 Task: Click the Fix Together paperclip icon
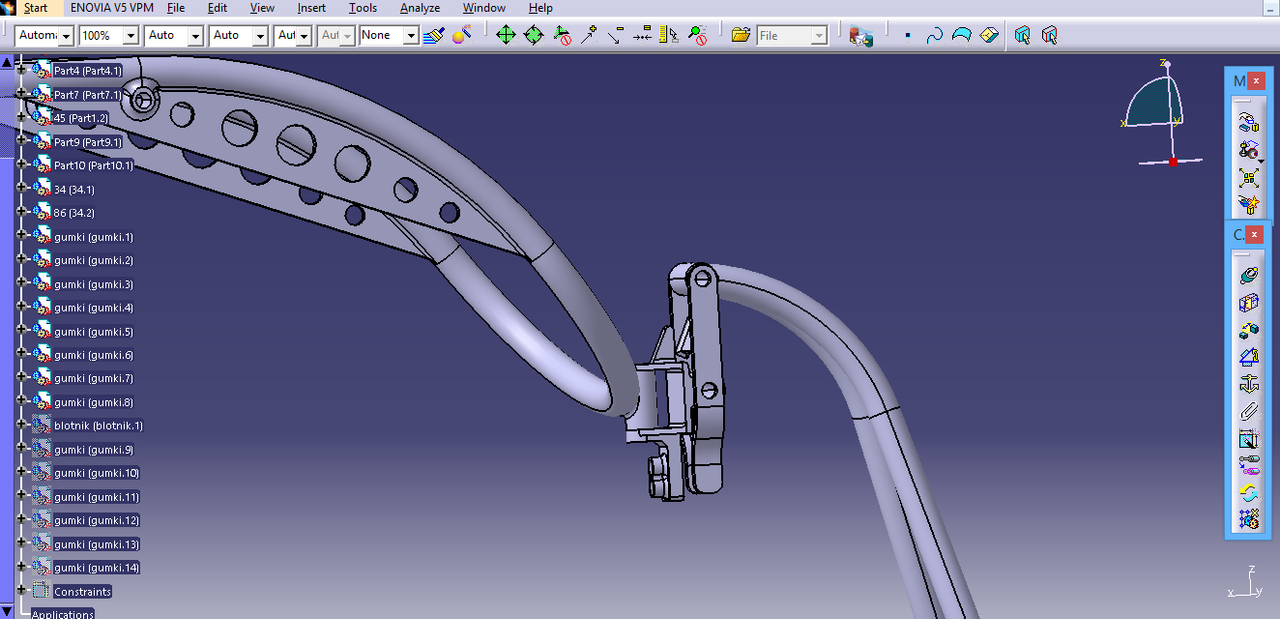(1248, 411)
